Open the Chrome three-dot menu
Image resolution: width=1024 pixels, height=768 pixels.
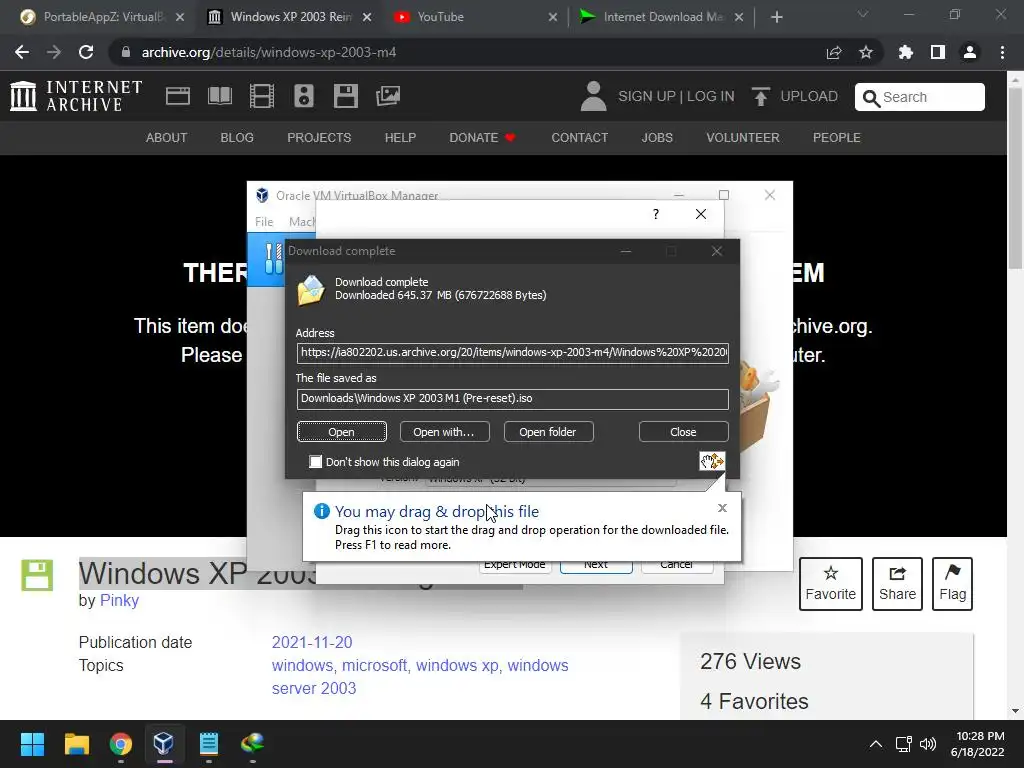pyautogui.click(x=1002, y=52)
